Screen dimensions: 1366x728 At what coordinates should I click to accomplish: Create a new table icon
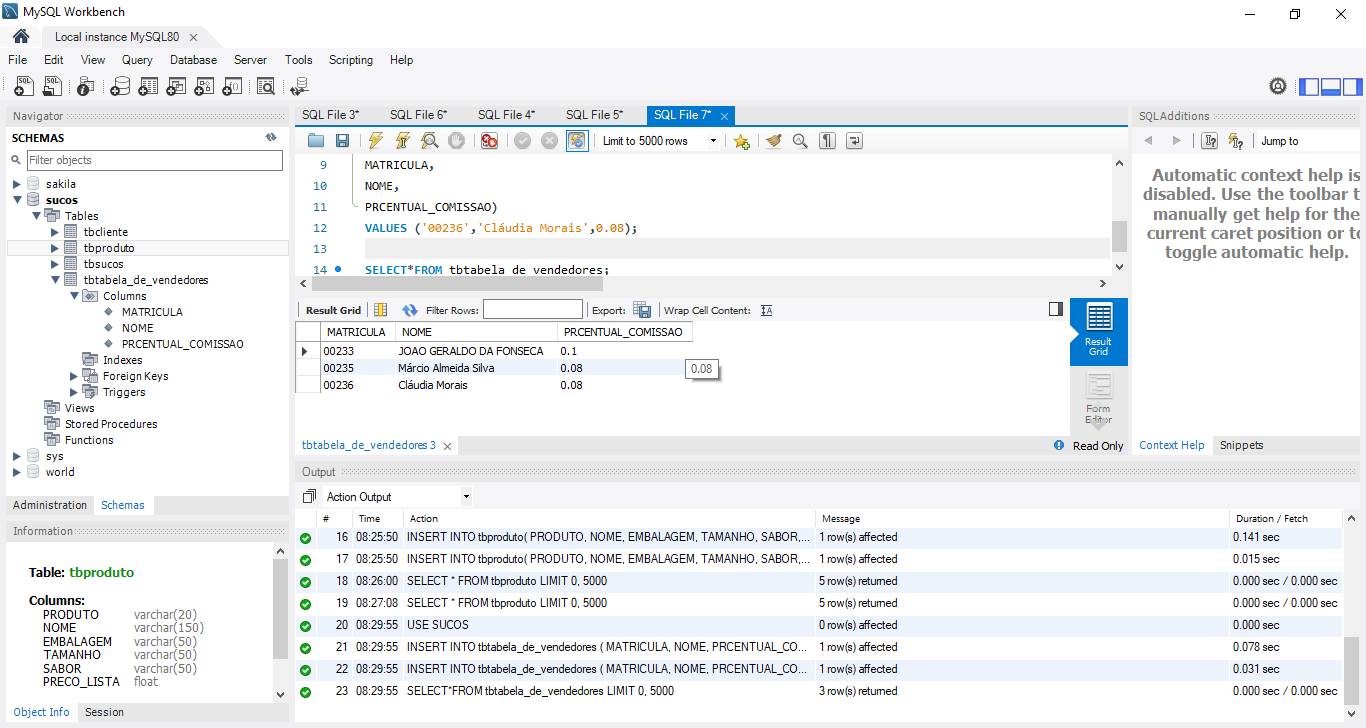tap(148, 87)
